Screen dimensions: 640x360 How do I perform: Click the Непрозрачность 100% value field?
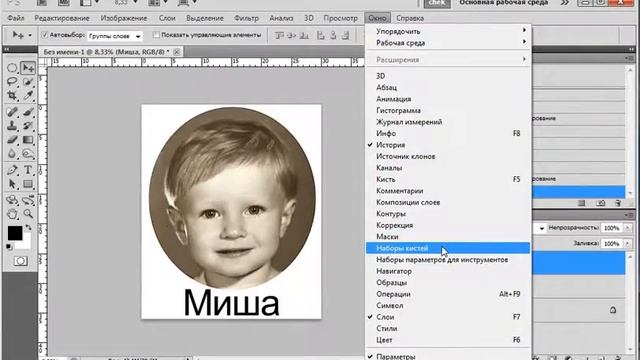611,228
